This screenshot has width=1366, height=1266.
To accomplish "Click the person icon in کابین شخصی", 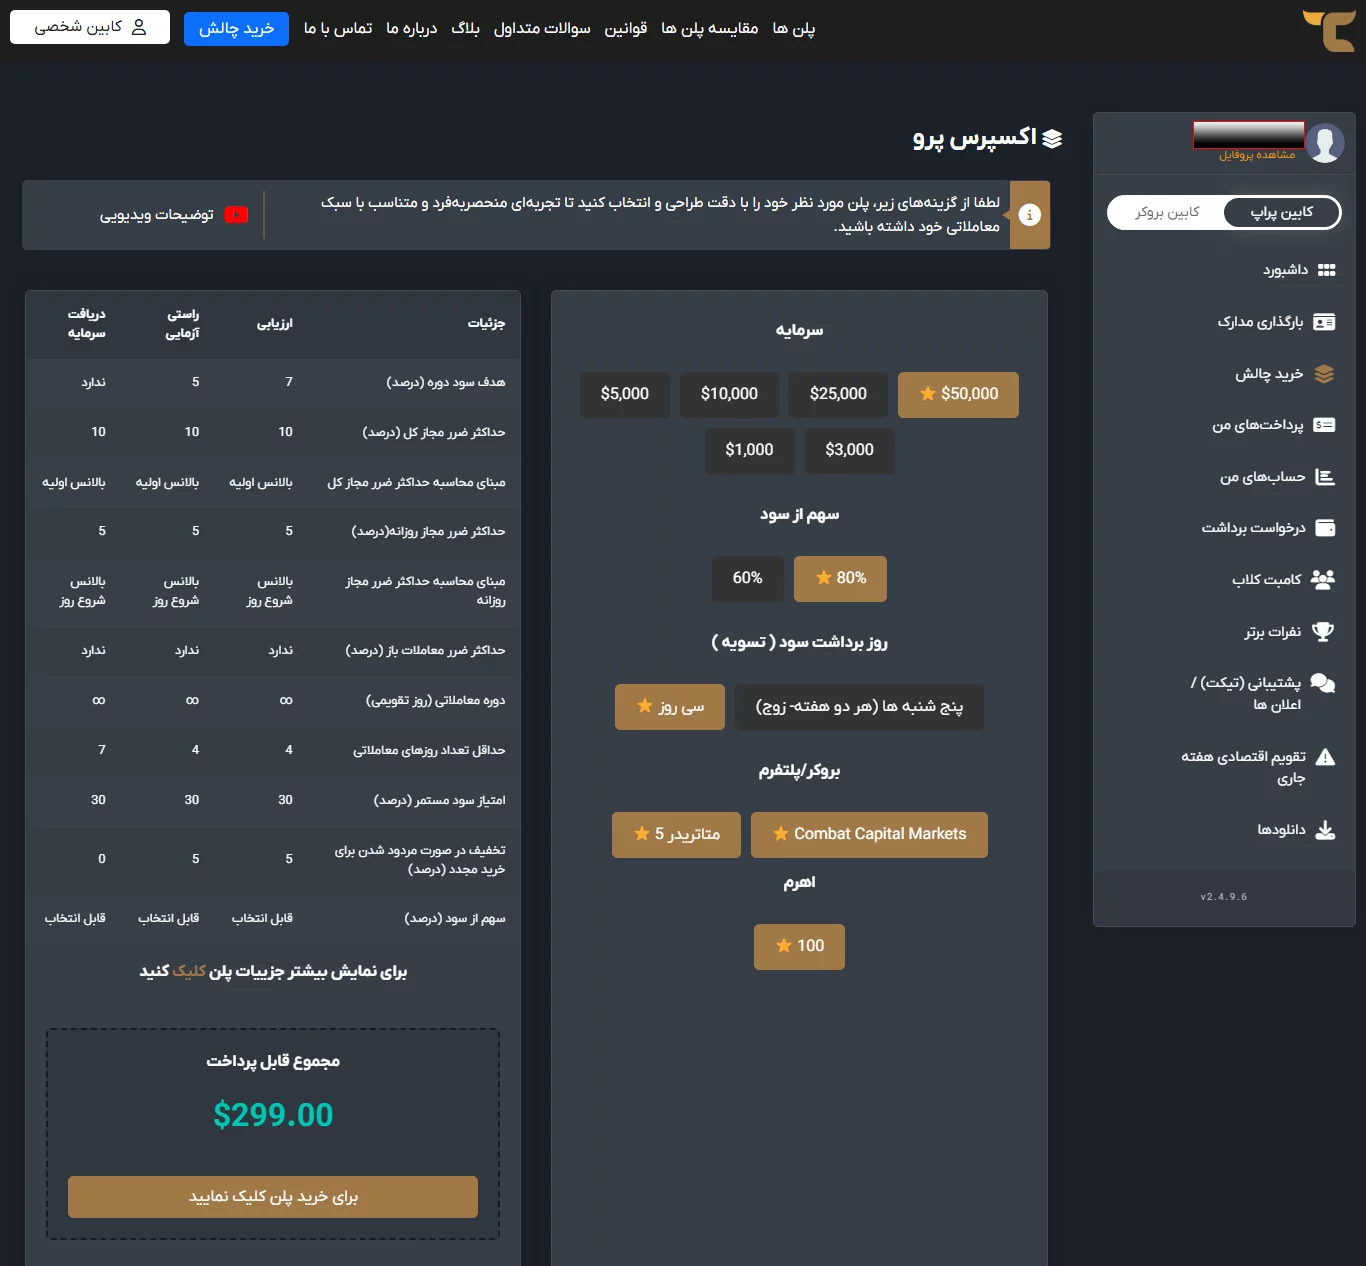I will pos(139,27).
